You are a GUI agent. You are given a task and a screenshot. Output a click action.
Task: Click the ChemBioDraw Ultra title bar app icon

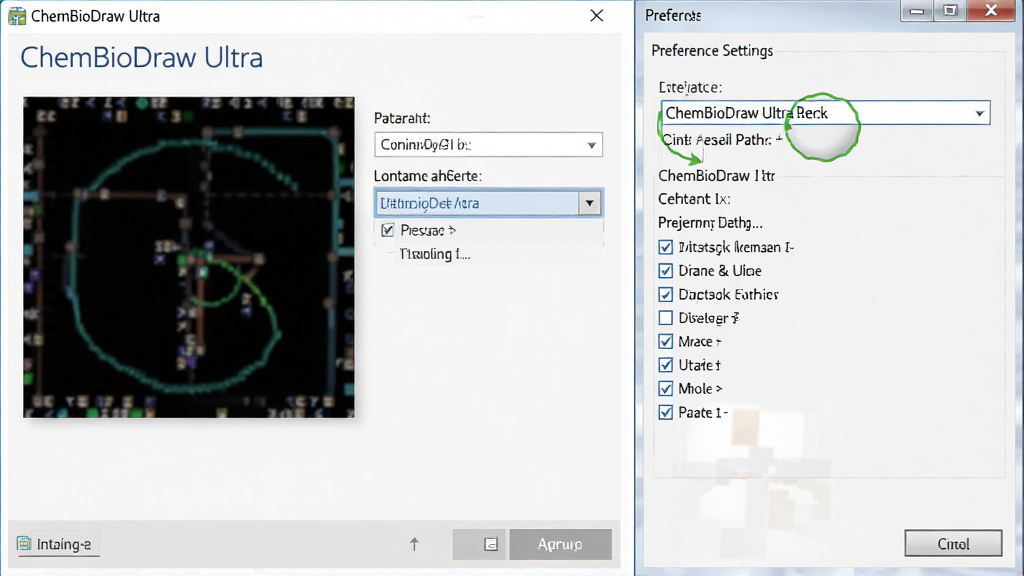pos(17,16)
